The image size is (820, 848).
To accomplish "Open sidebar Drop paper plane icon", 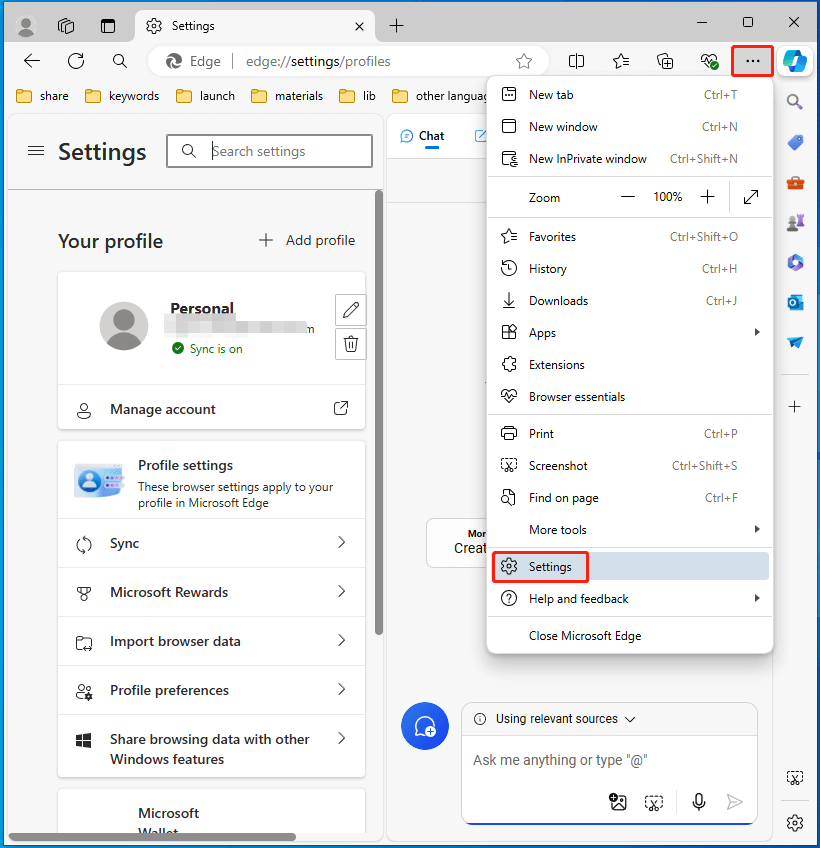I will [x=795, y=342].
